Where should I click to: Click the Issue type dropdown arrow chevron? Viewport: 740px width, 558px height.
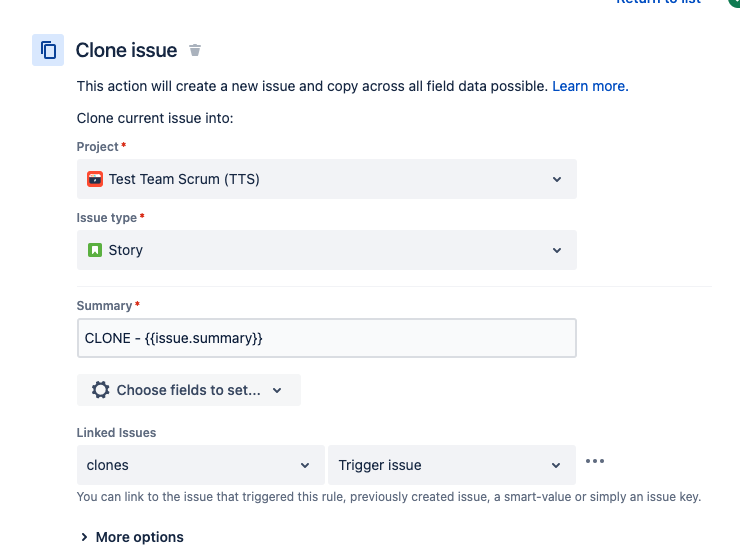point(557,250)
